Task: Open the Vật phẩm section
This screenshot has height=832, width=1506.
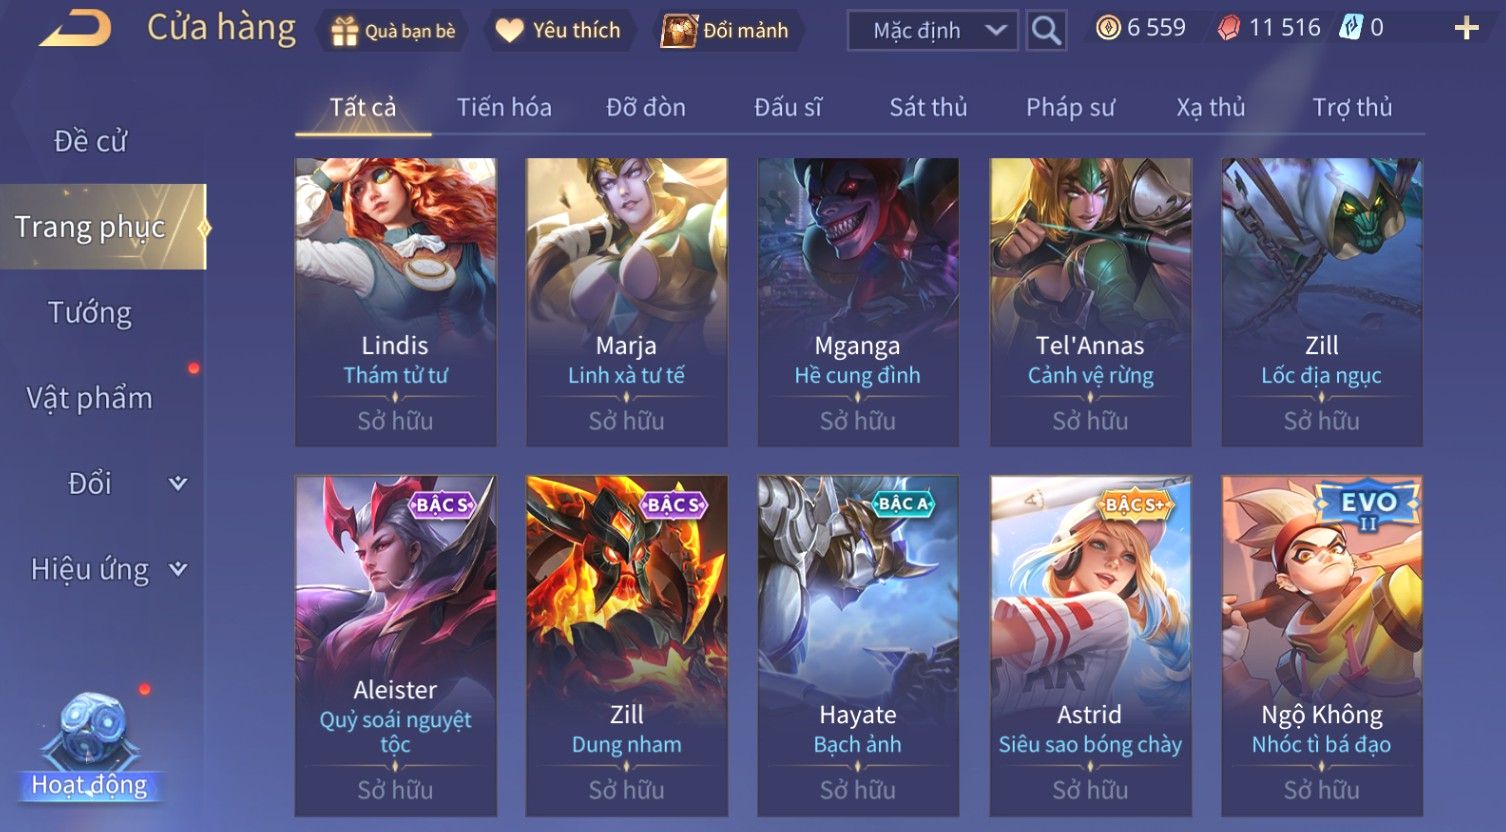Action: click(90, 398)
